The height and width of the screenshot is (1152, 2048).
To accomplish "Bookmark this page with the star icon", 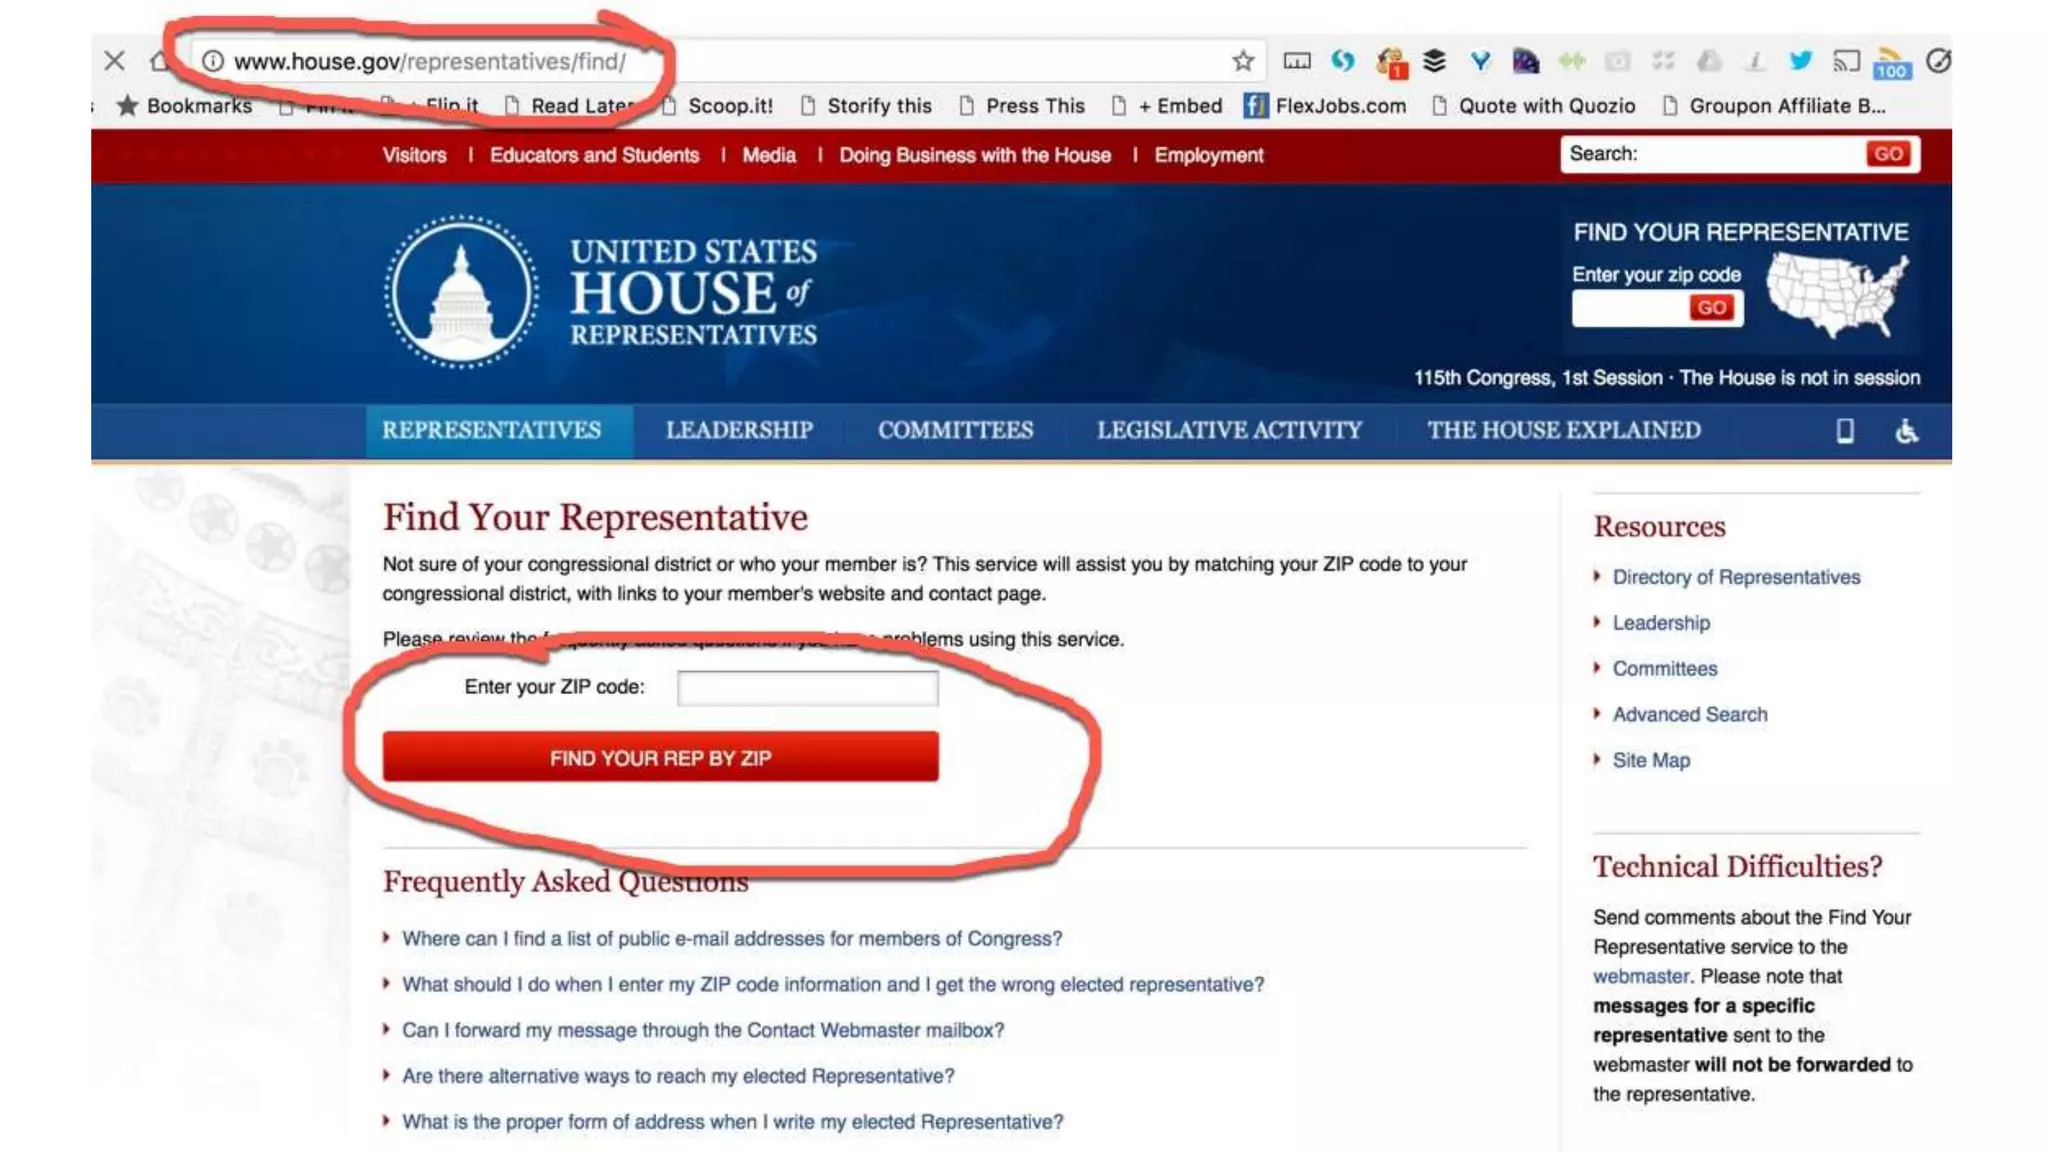I will coord(1243,61).
